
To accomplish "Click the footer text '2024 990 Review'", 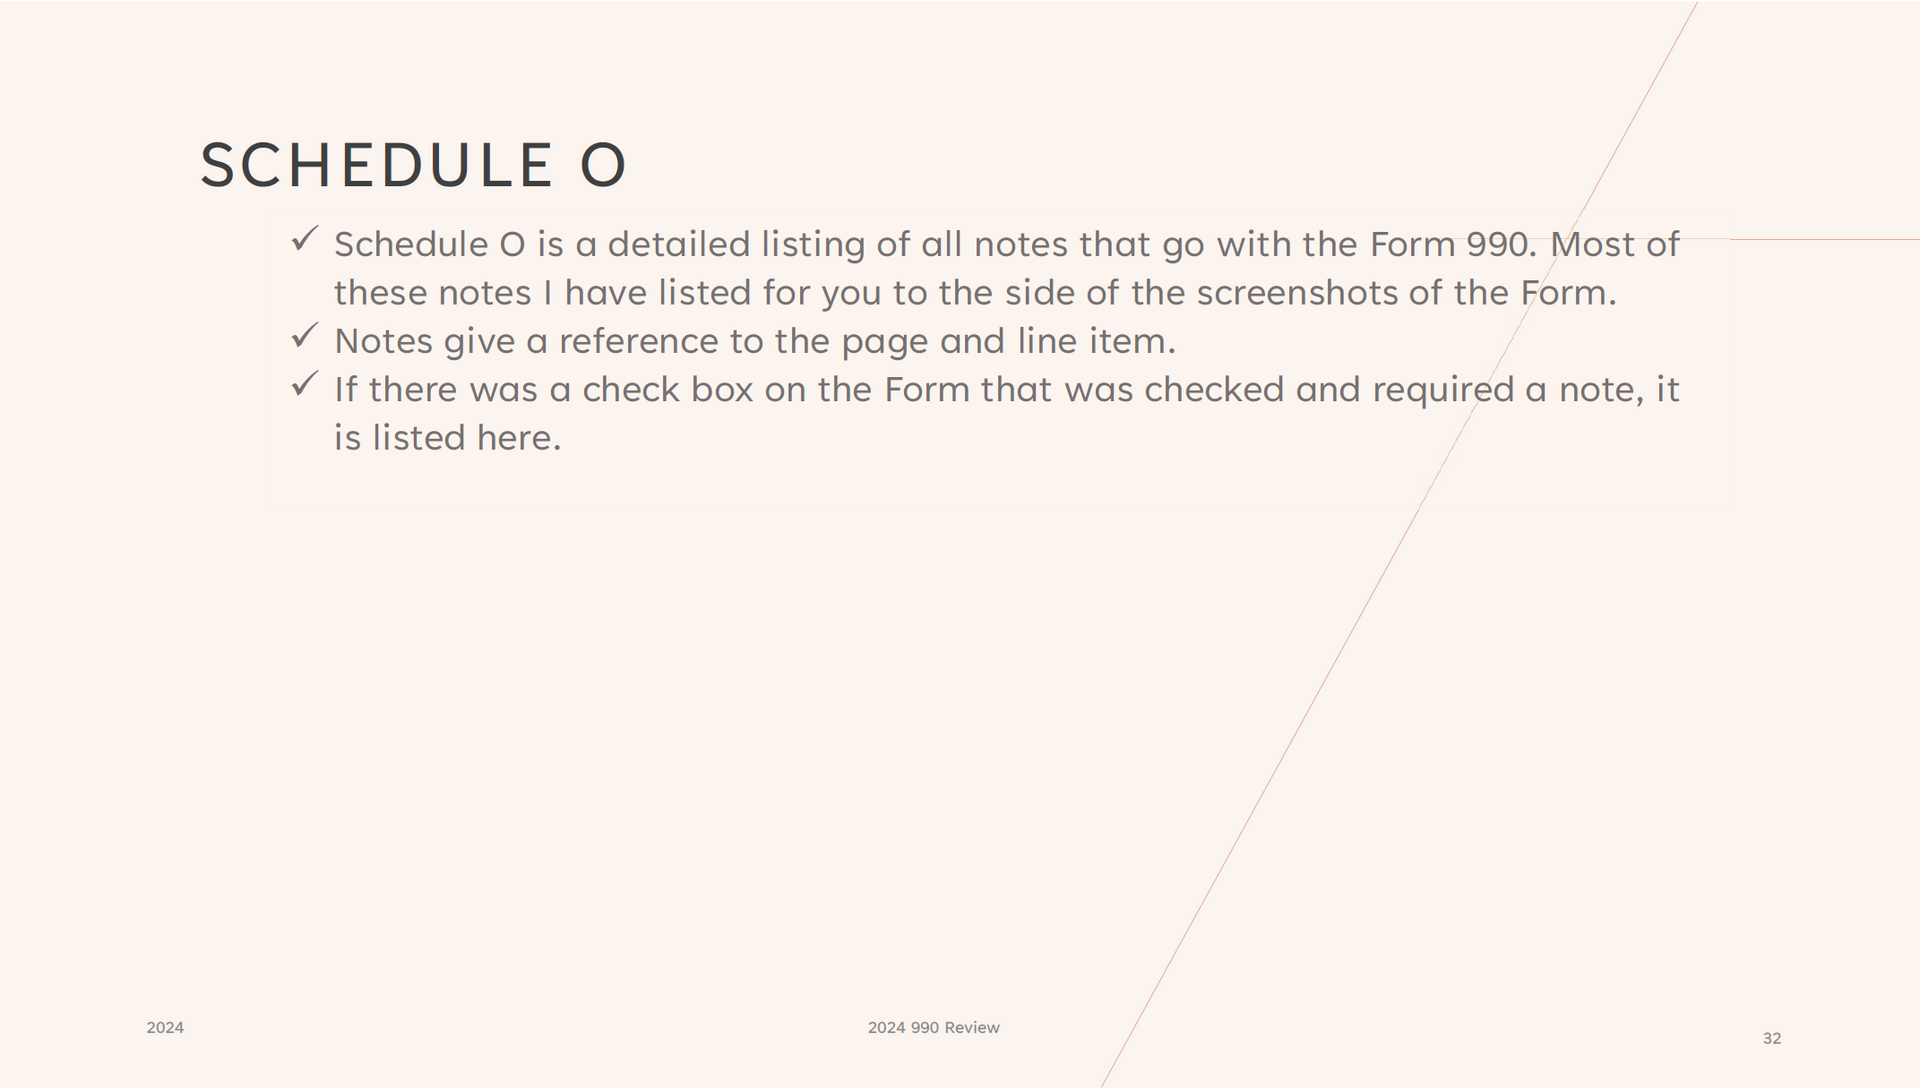I will (934, 1028).
